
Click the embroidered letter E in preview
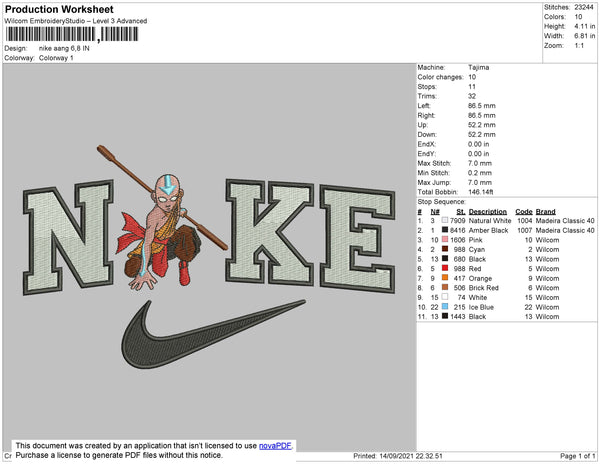(x=357, y=239)
